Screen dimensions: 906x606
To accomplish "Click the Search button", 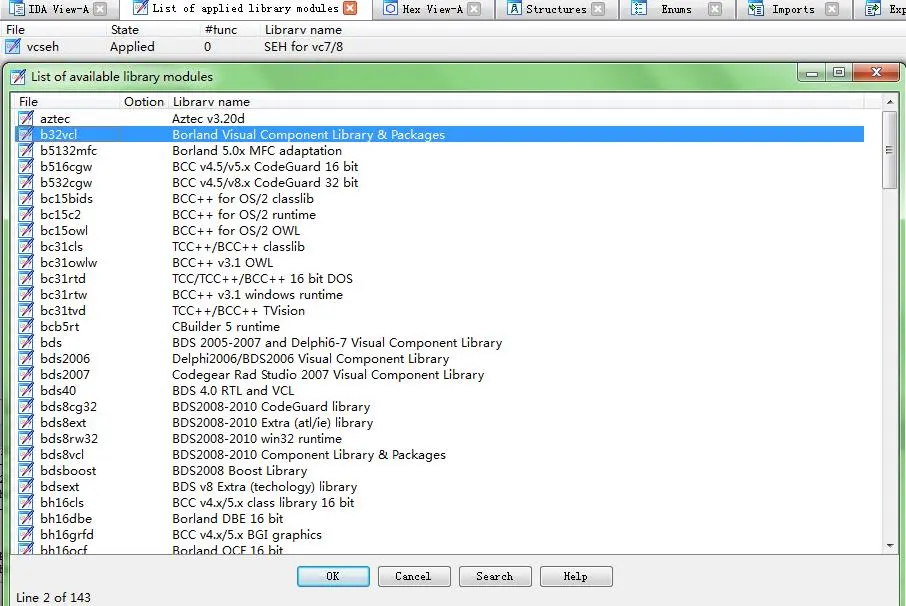I will click(x=495, y=576).
